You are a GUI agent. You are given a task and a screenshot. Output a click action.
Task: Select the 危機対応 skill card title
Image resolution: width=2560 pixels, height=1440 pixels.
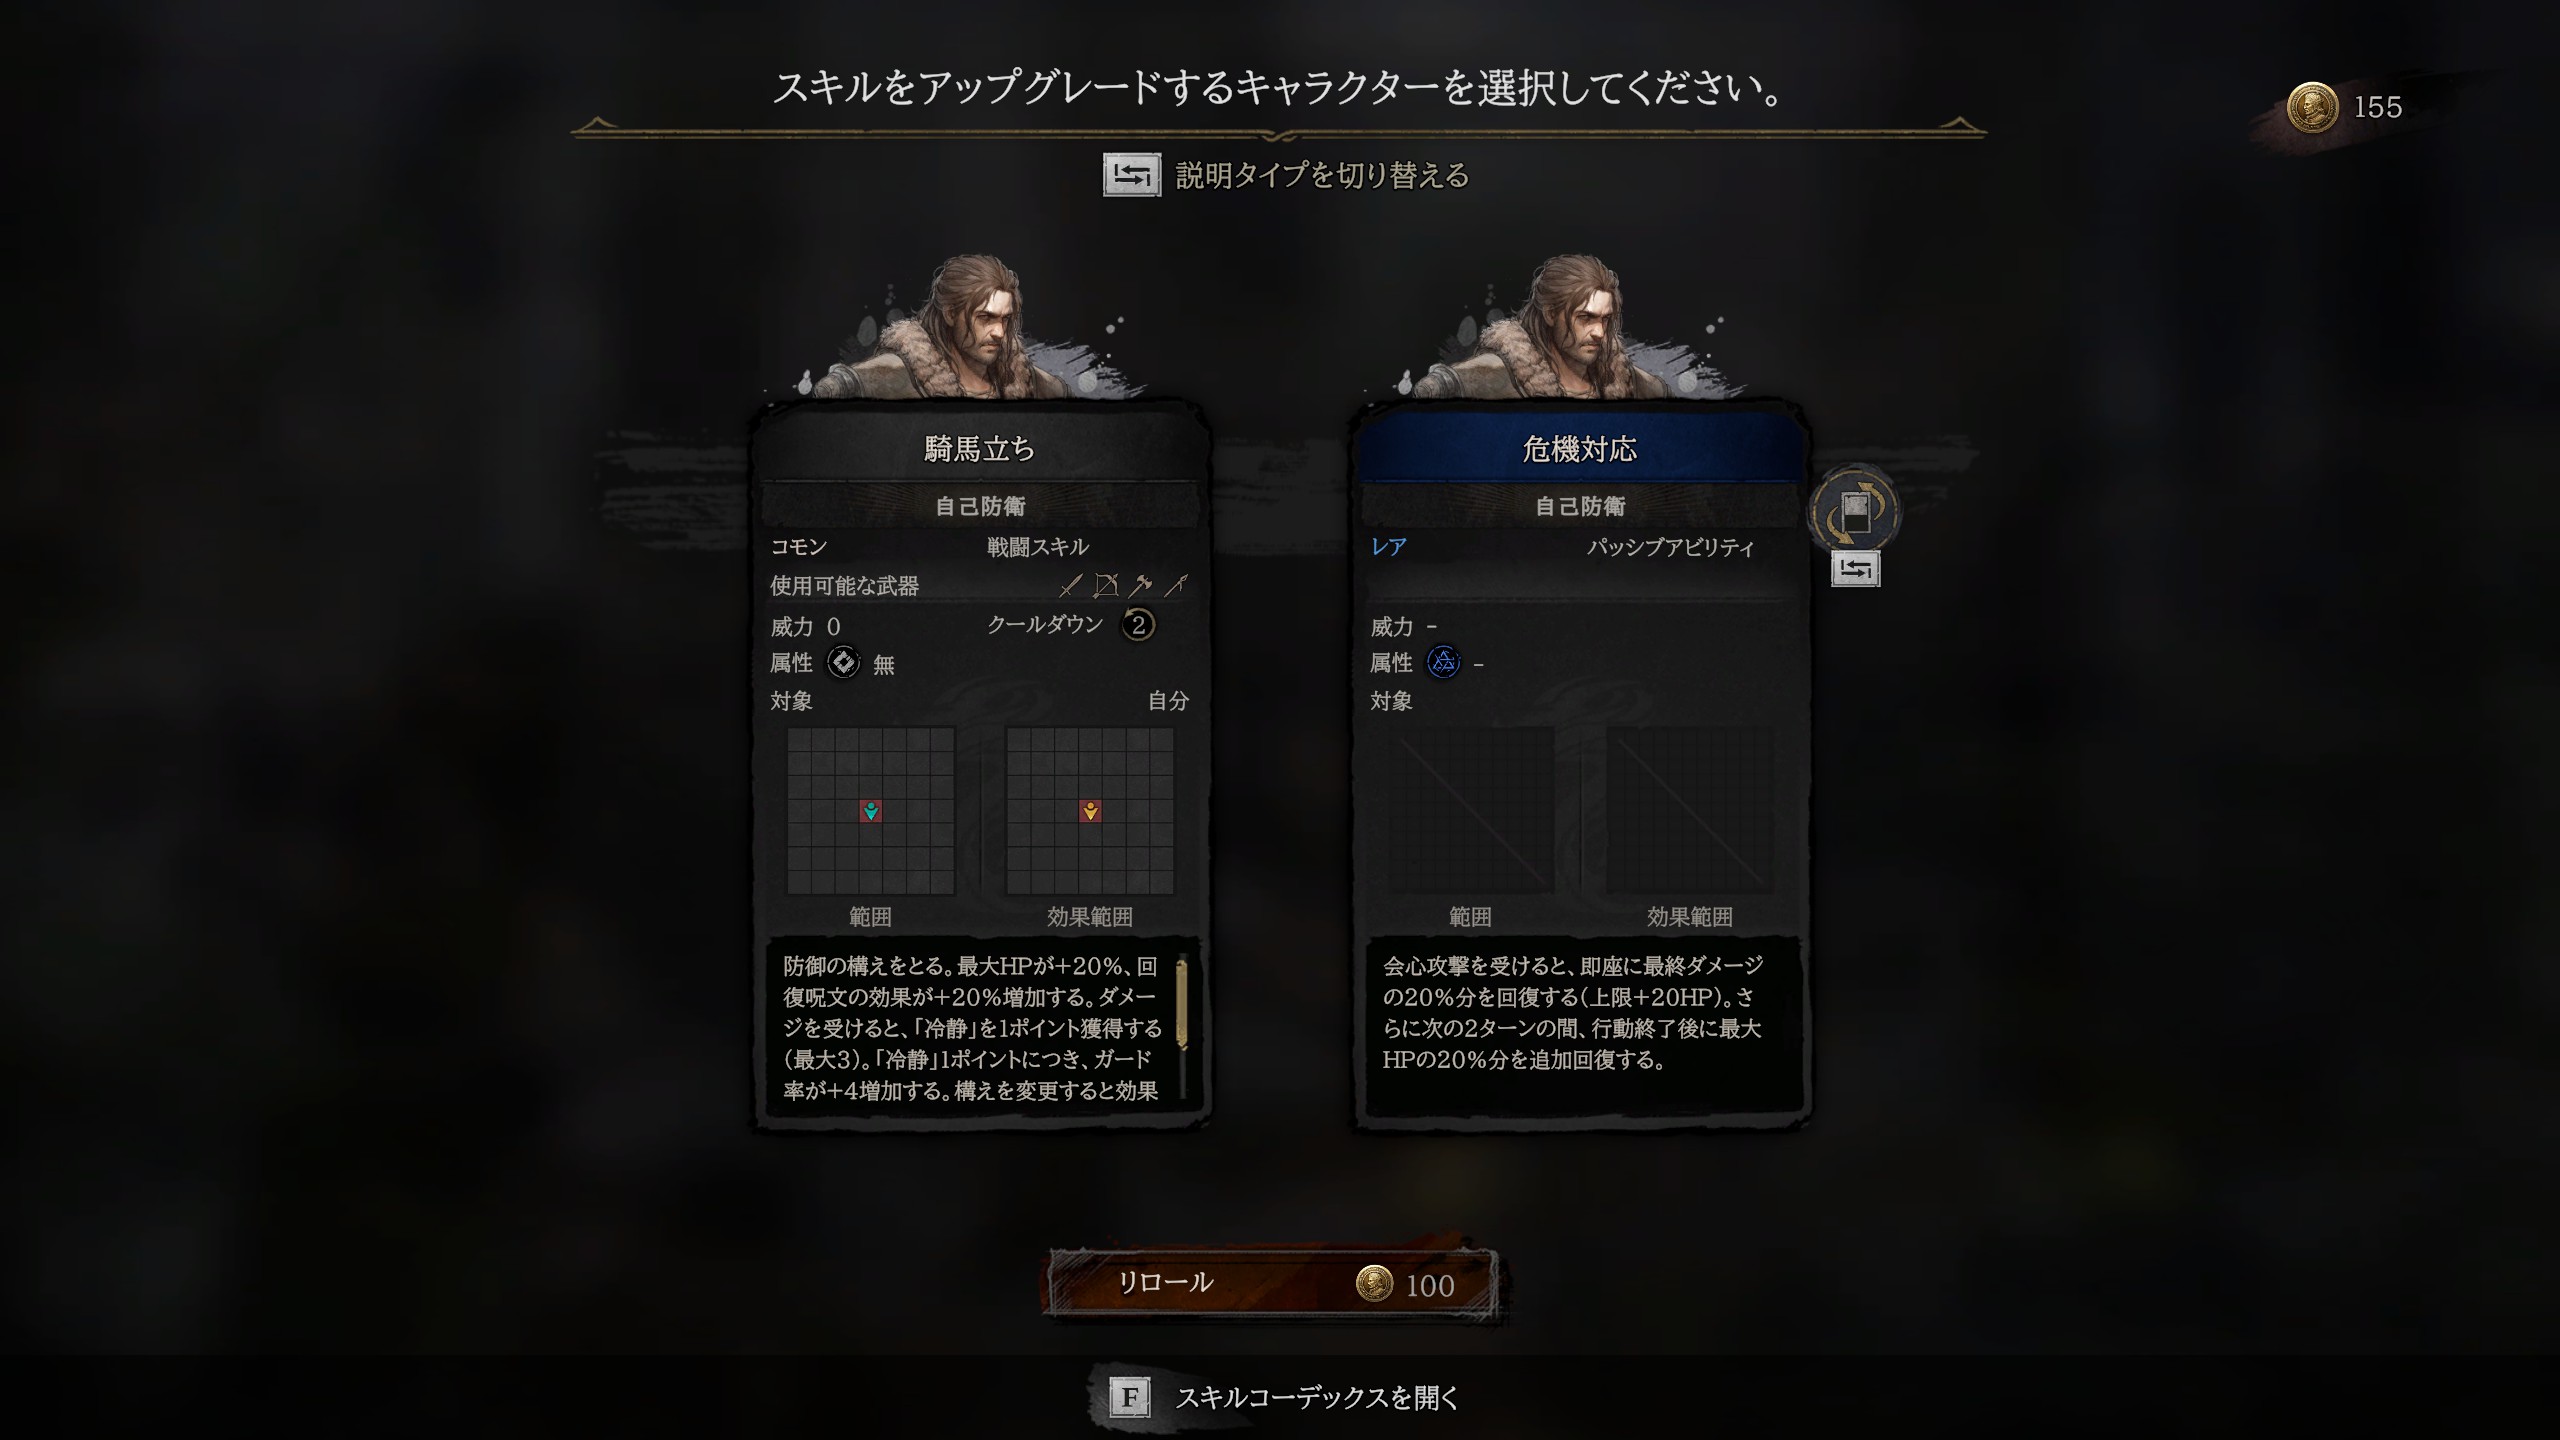[x=1580, y=449]
